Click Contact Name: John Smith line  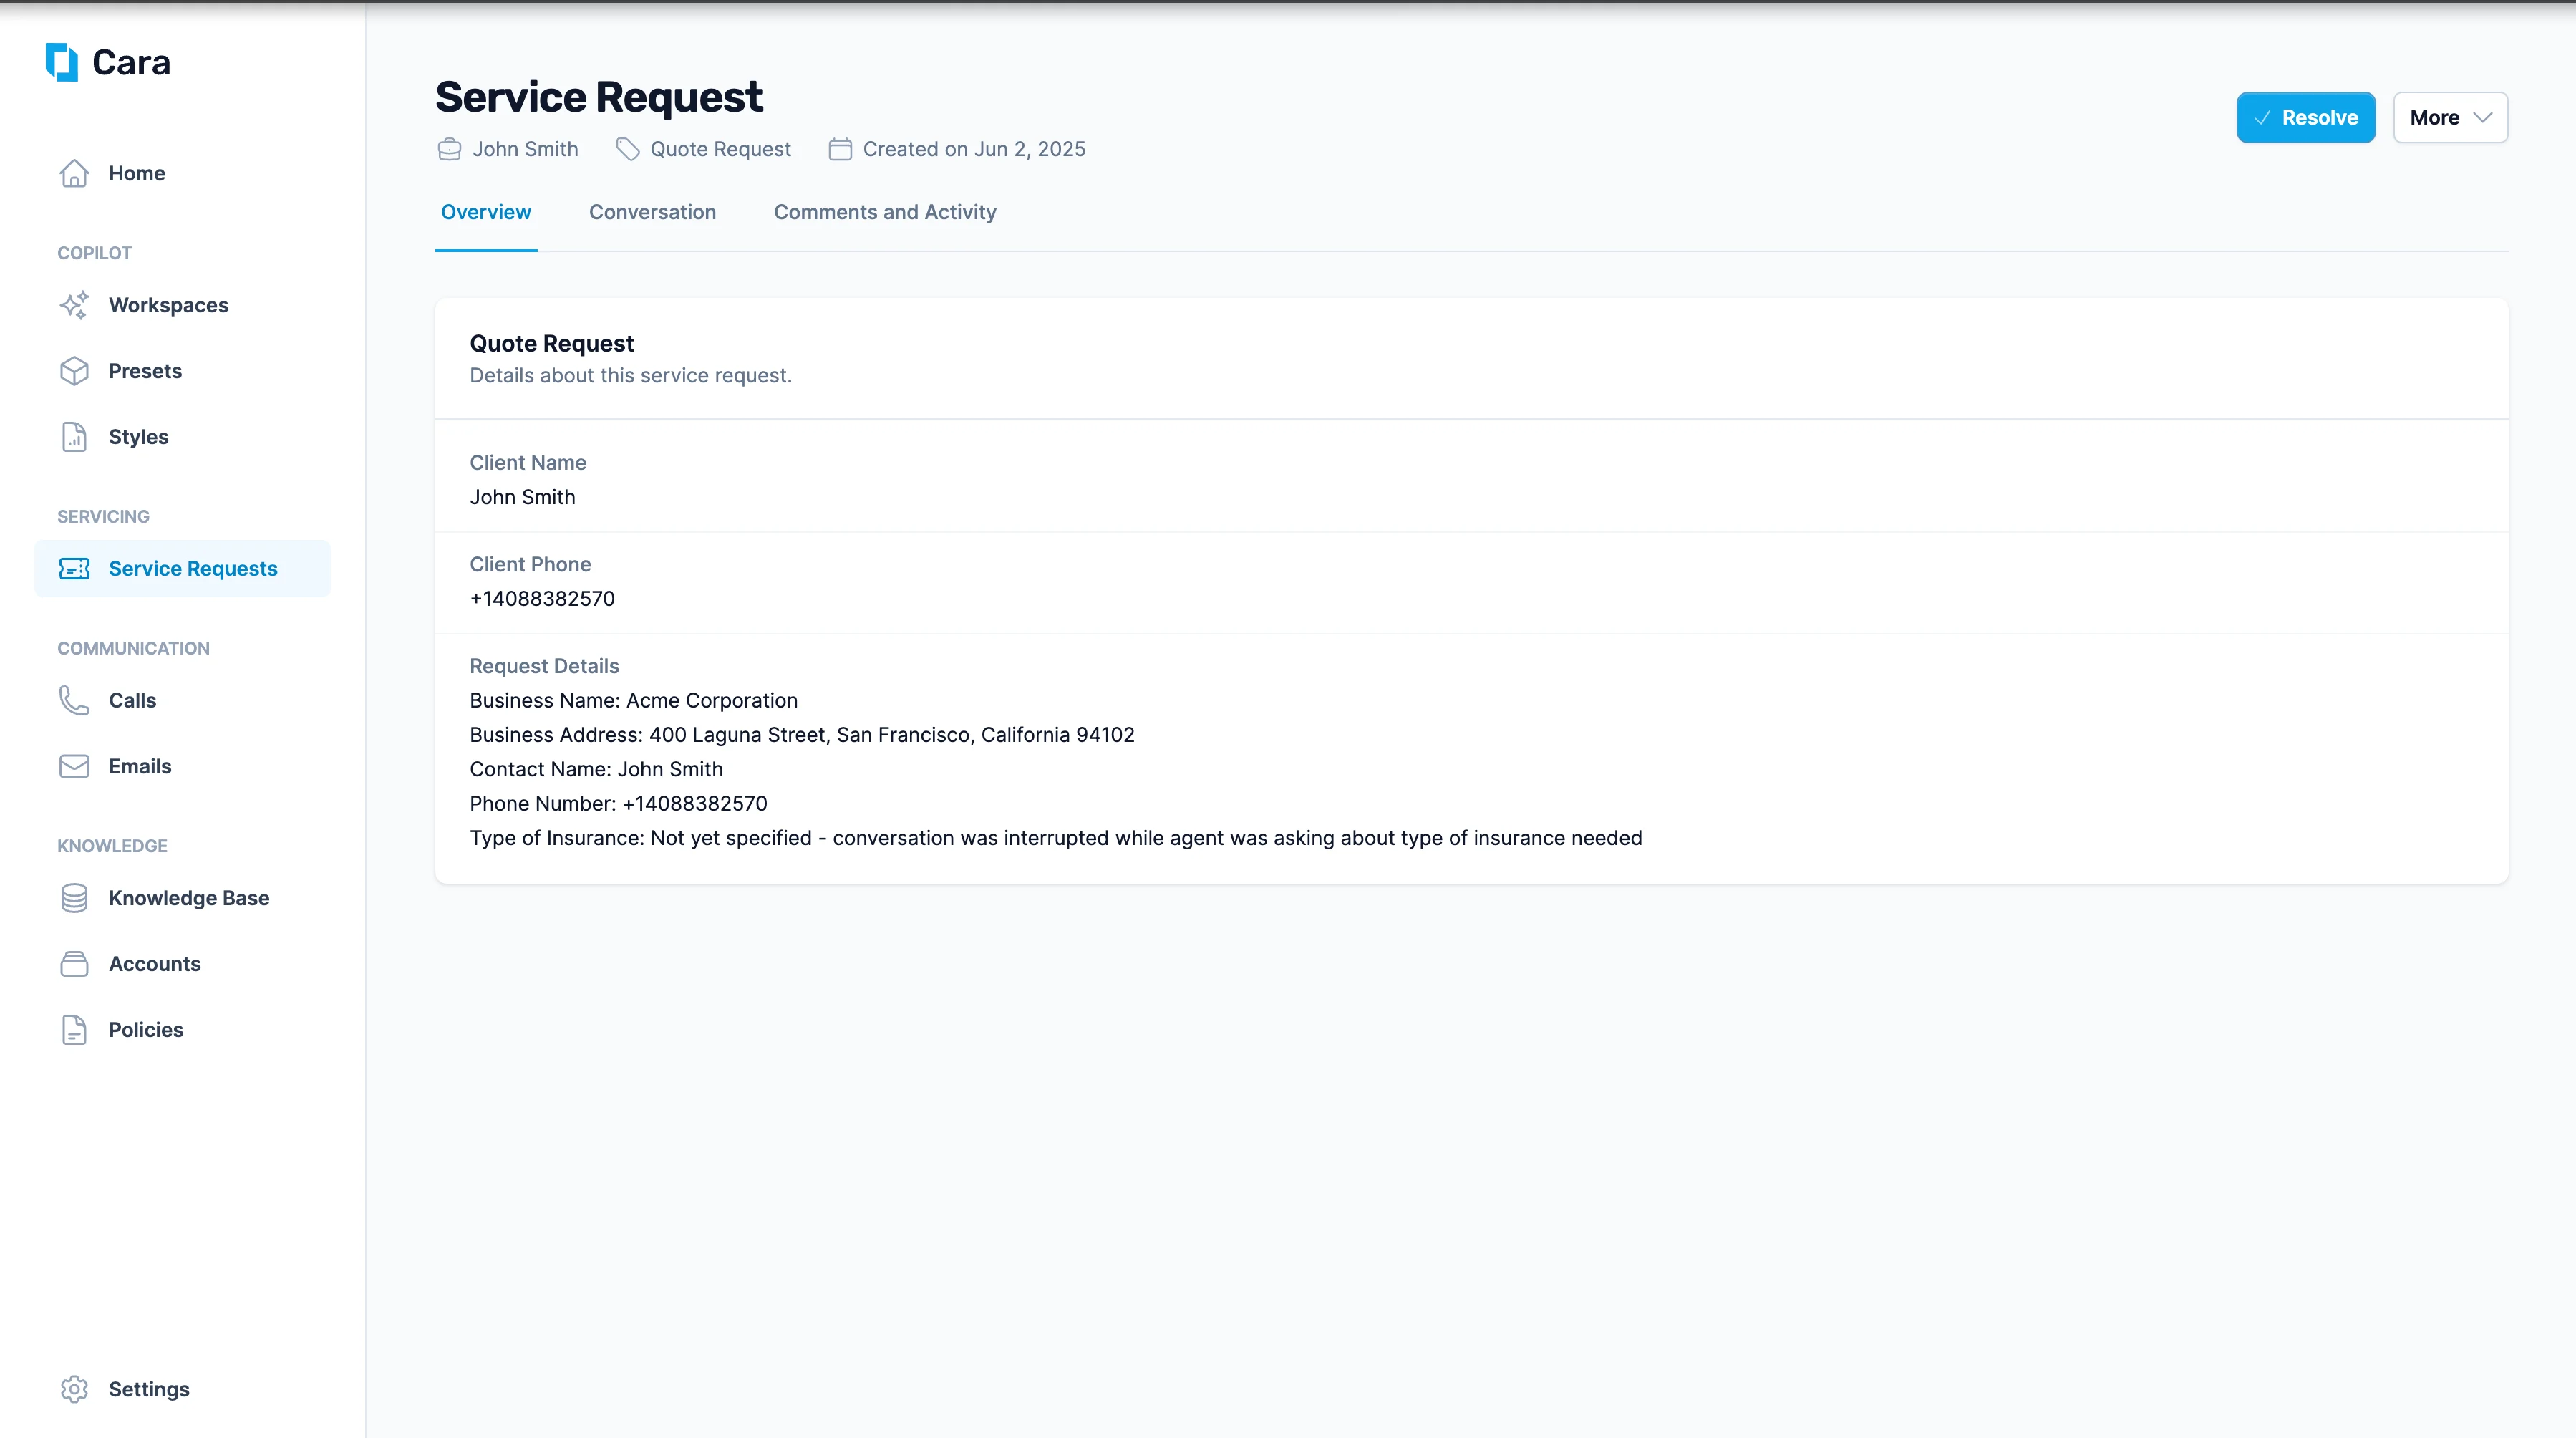click(x=596, y=769)
